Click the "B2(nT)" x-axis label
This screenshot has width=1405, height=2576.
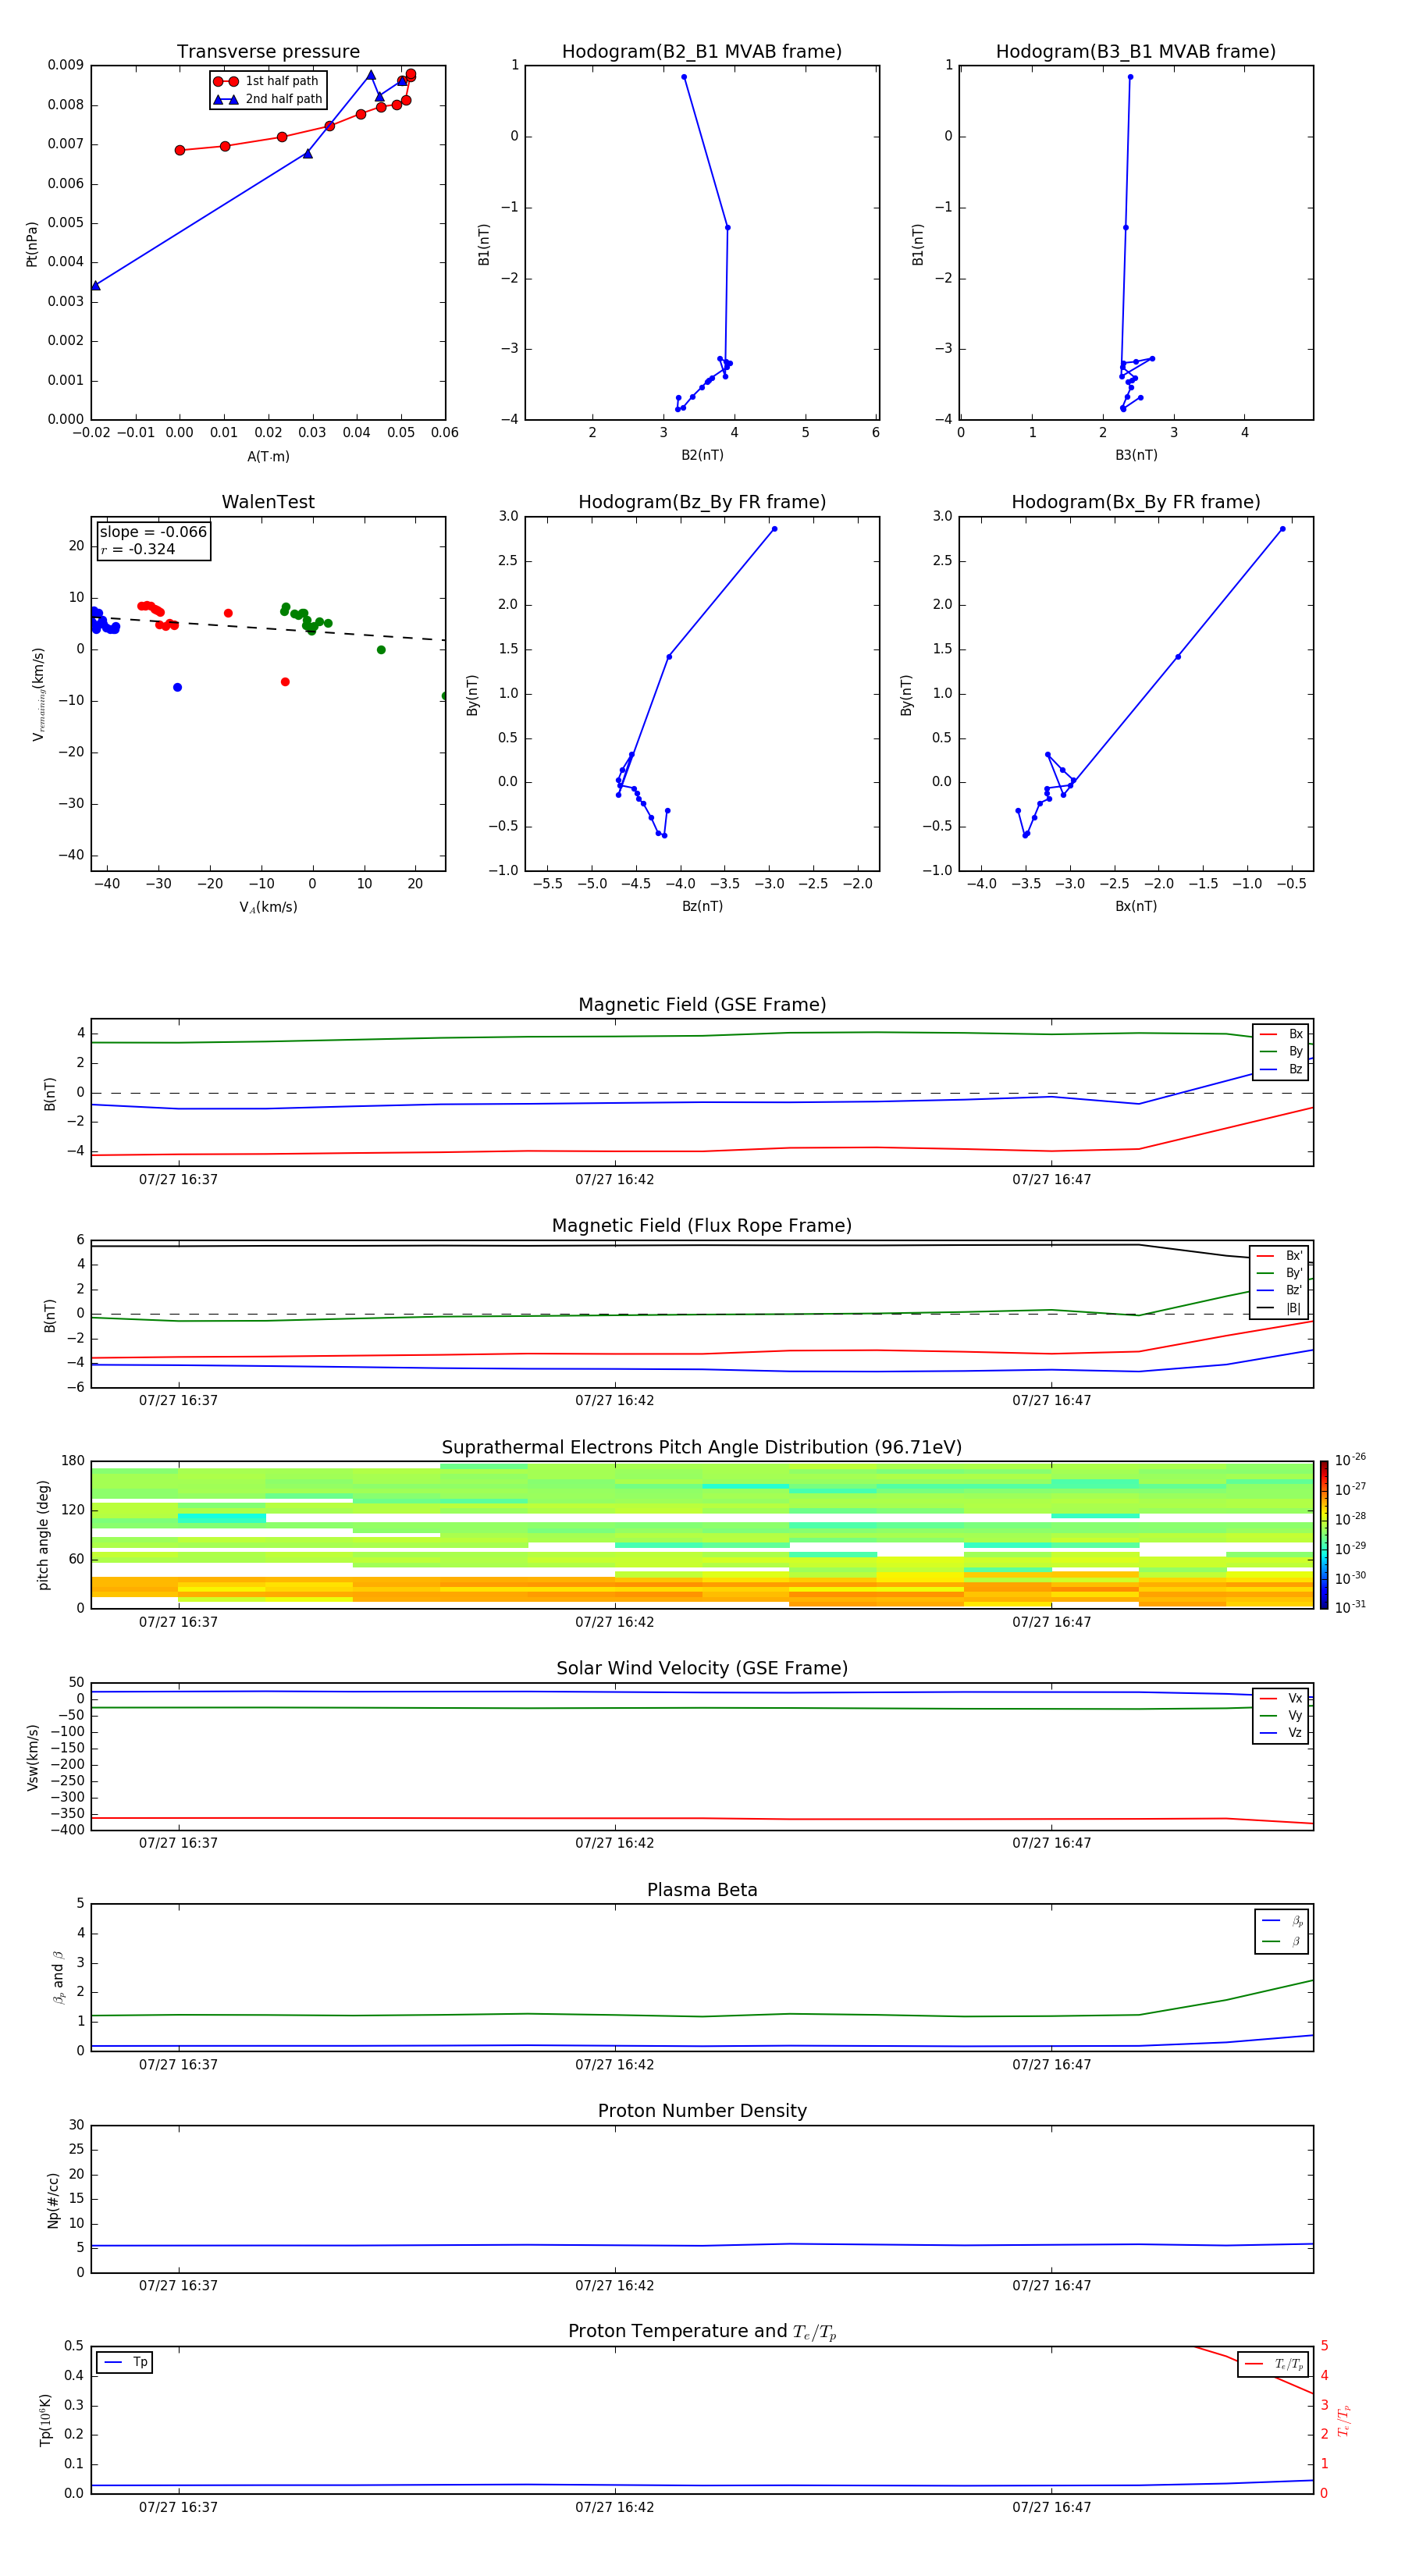(x=702, y=455)
